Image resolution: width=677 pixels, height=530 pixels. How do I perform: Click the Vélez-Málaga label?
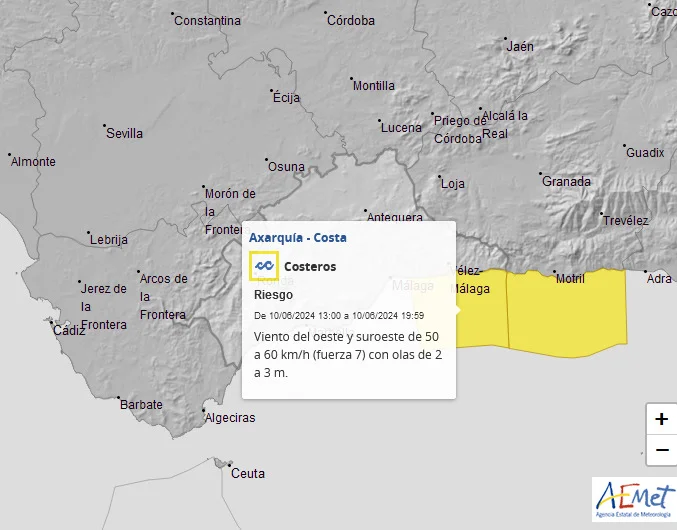coord(469,280)
